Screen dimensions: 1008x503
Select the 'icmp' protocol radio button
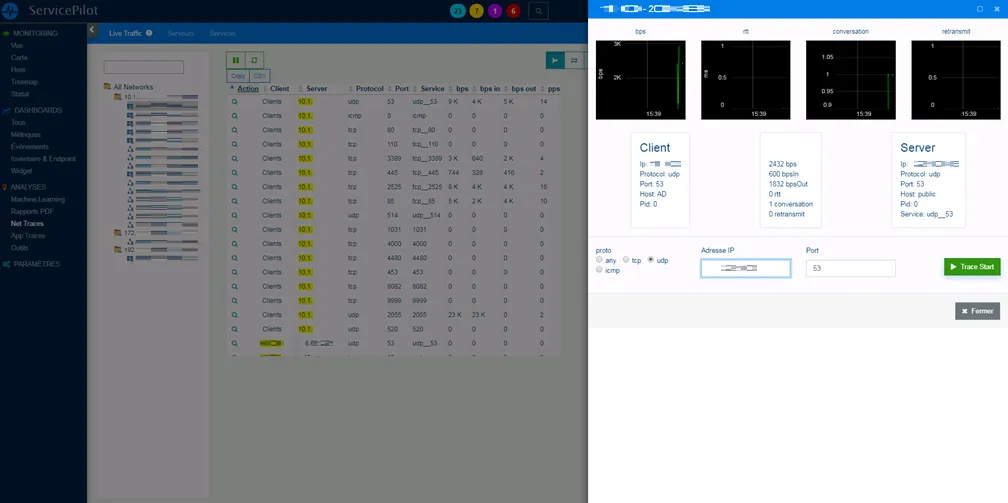(599, 270)
